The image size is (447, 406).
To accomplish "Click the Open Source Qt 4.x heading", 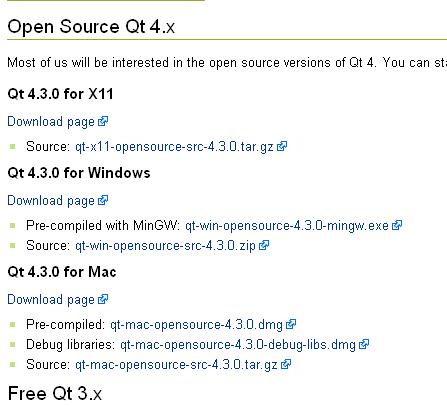I will point(91,26).
